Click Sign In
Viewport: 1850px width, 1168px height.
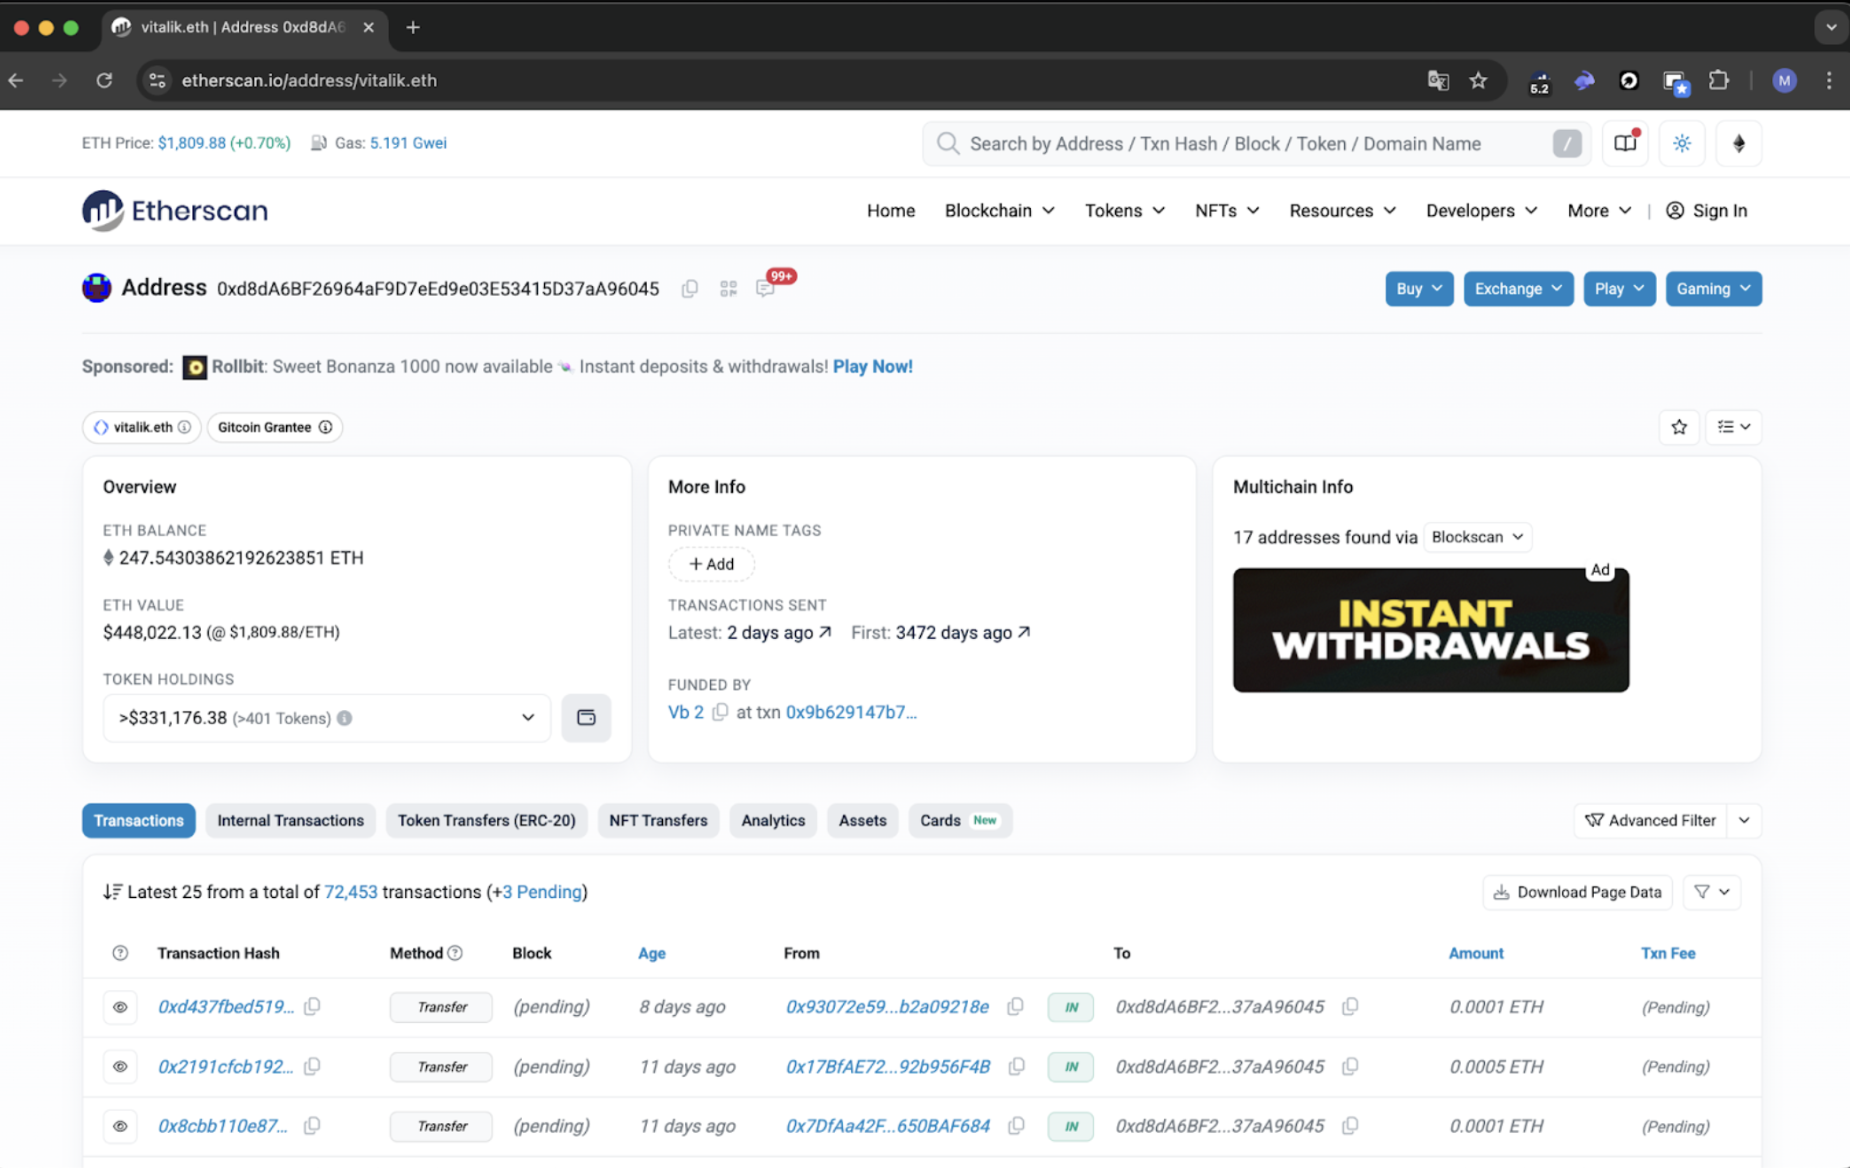tap(1707, 211)
